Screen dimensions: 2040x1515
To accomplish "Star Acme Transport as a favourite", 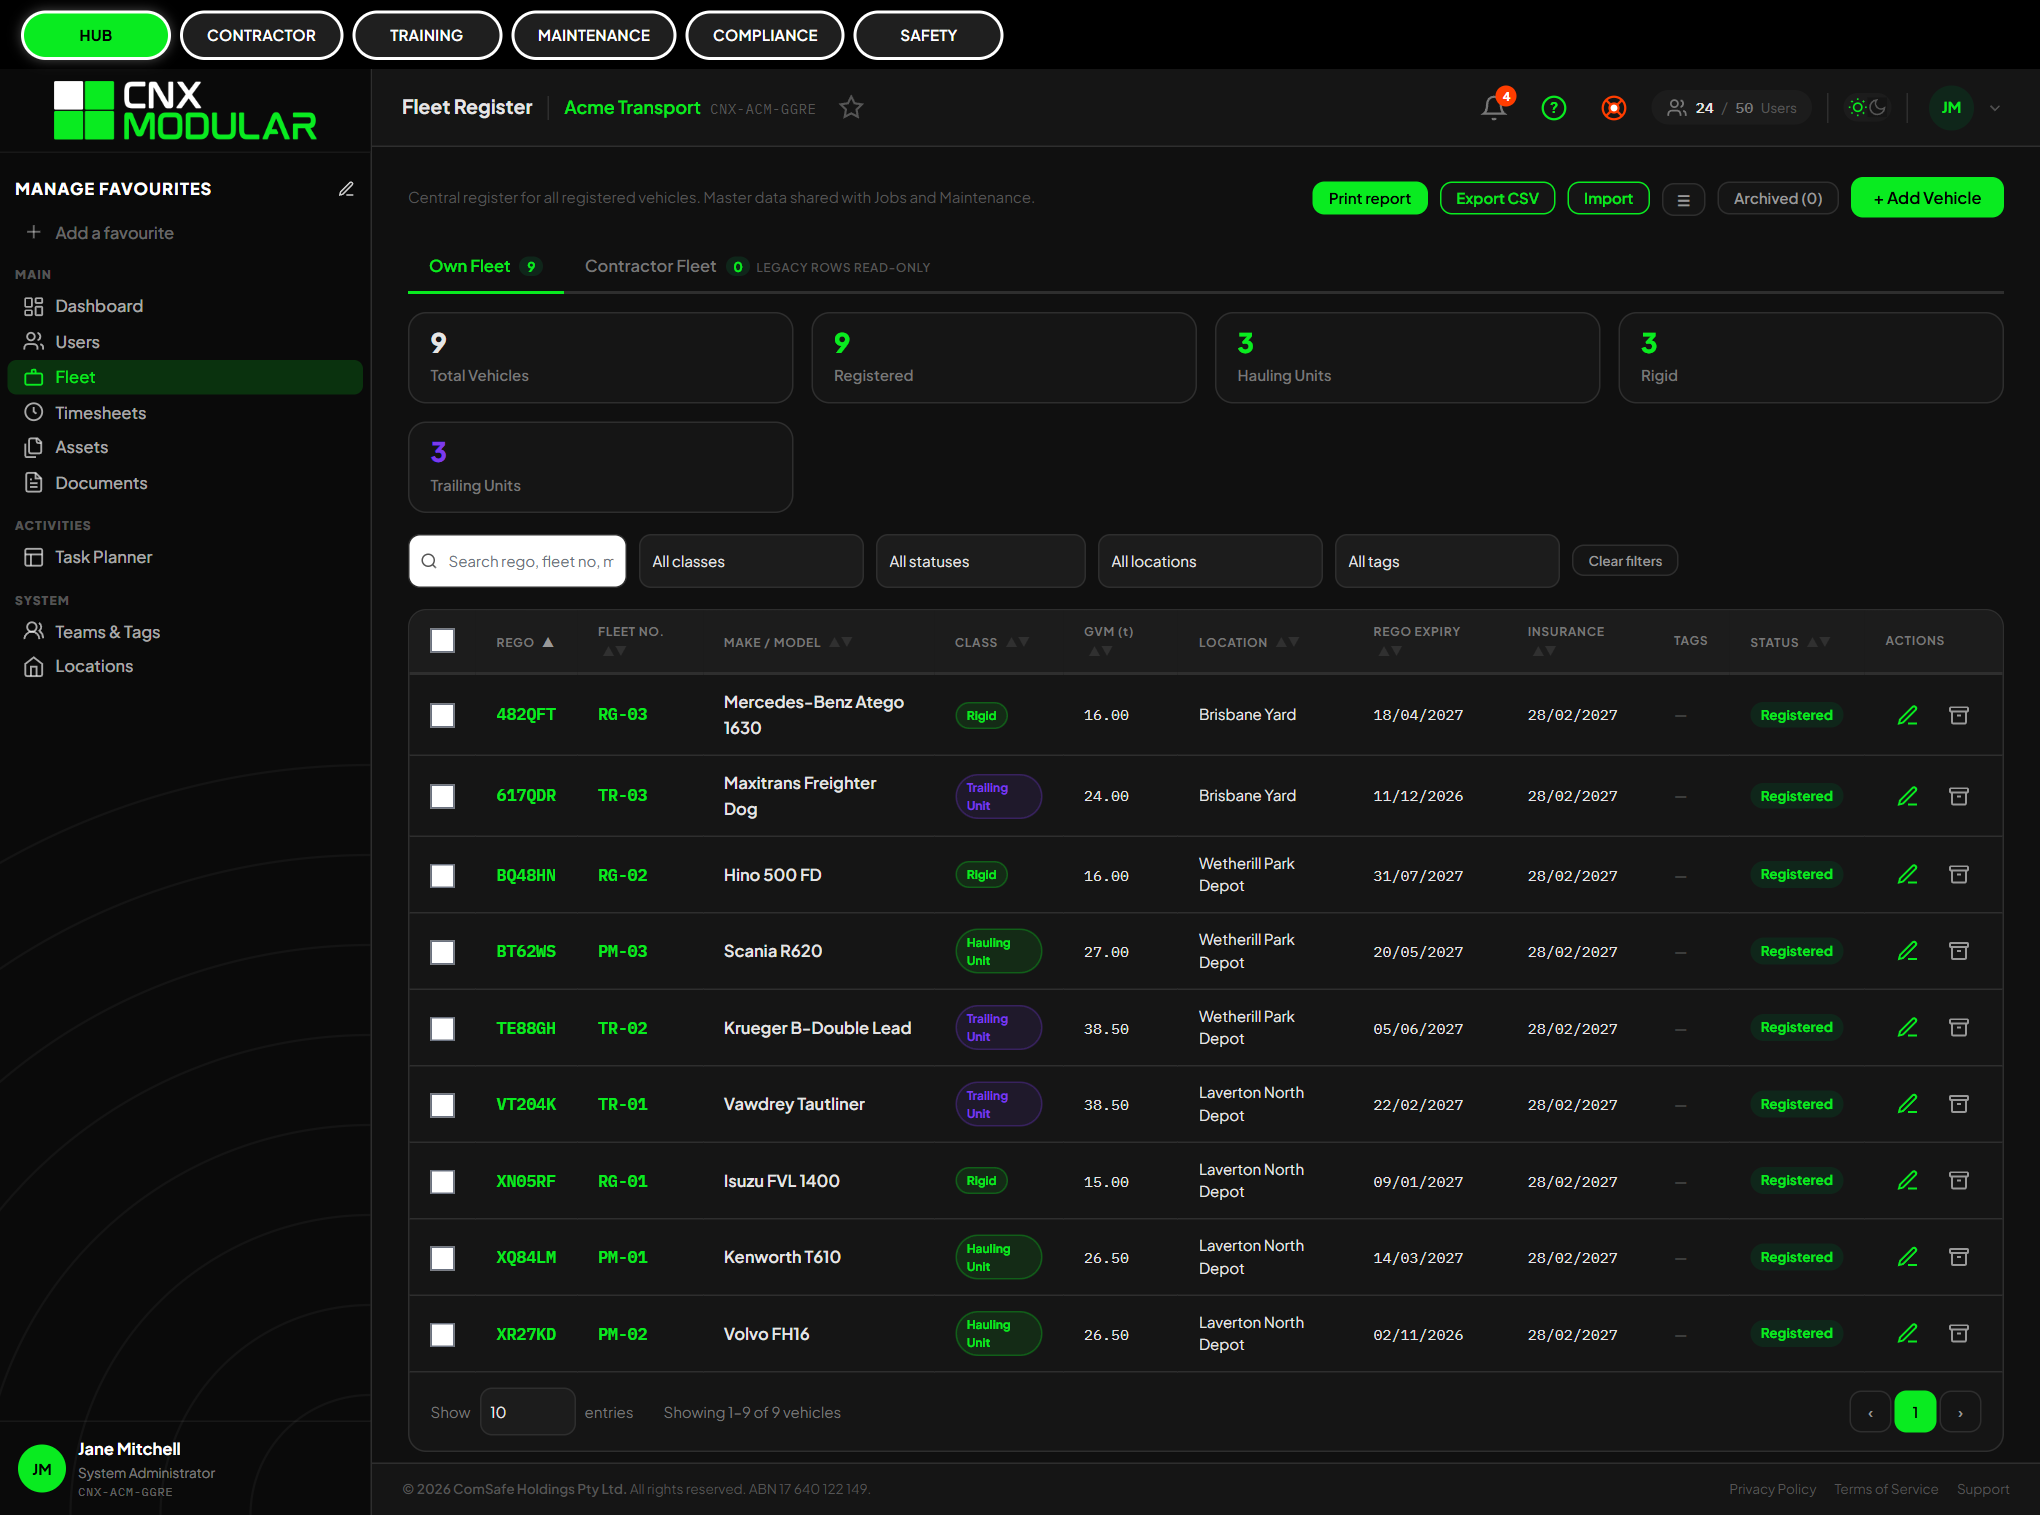I will [x=851, y=107].
